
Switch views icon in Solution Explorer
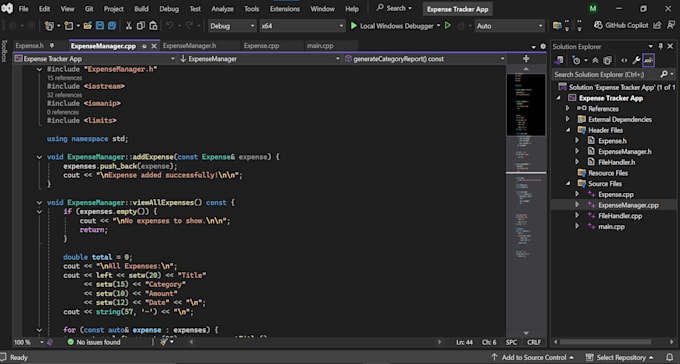pos(559,60)
